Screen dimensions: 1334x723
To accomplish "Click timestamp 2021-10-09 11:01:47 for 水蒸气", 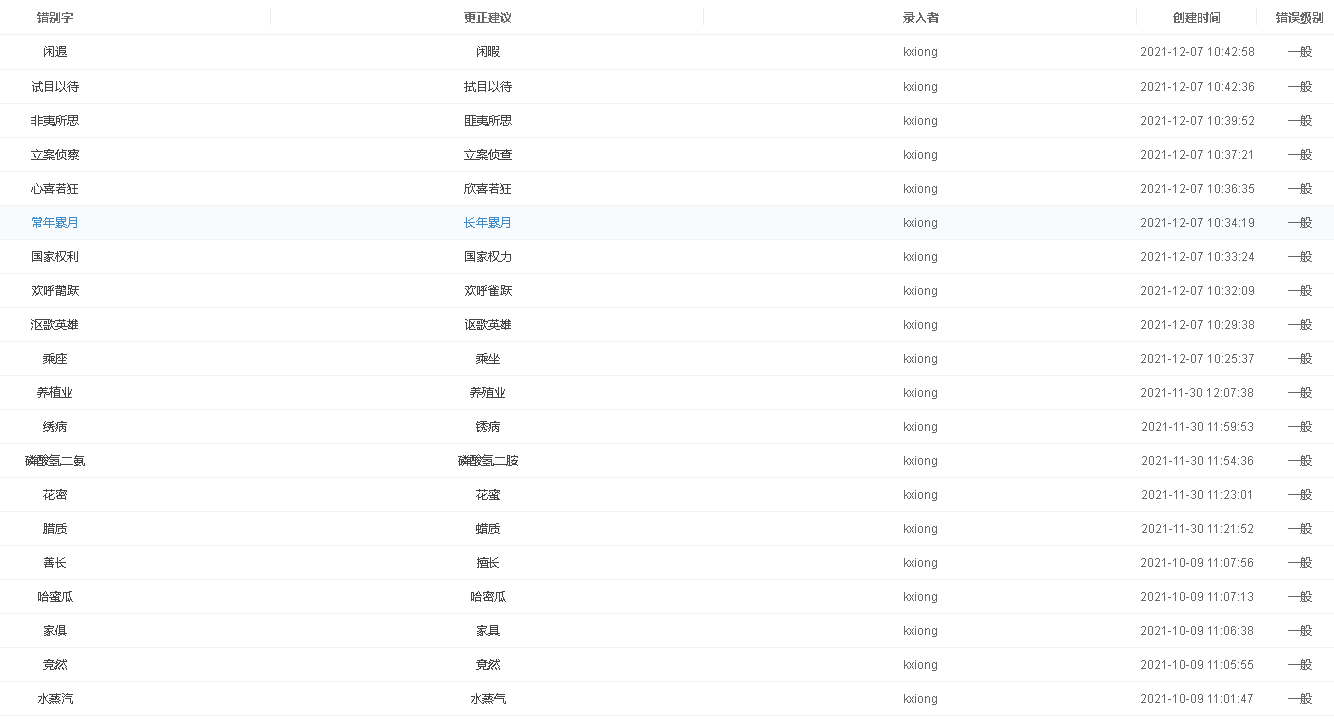I will 1197,698.
